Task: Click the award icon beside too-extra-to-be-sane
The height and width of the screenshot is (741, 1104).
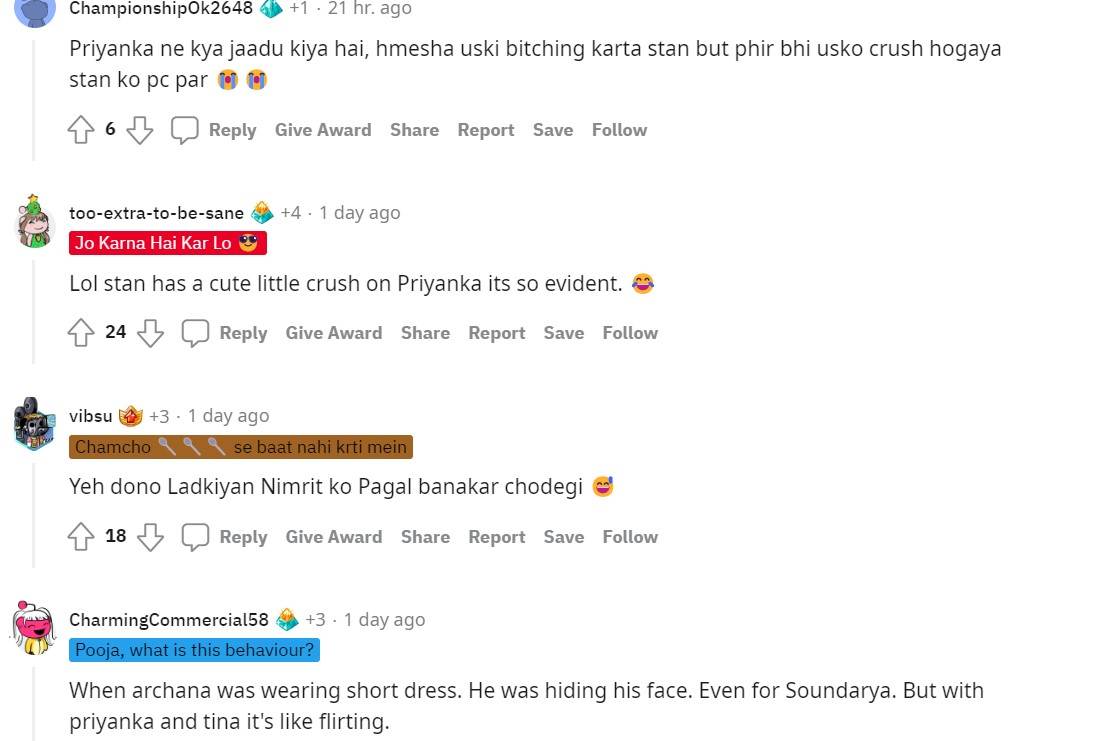Action: (262, 212)
